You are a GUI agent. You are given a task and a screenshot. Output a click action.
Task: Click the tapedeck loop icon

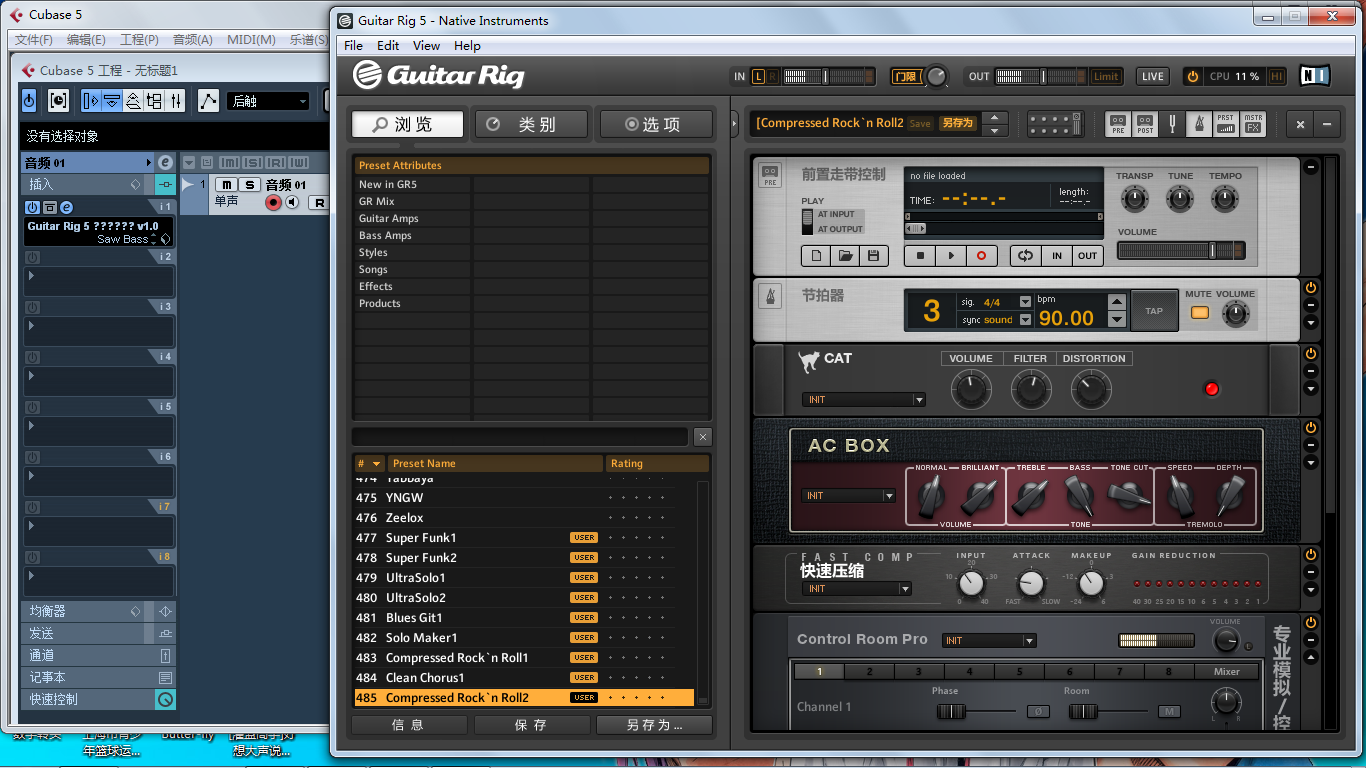[x=1025, y=256]
